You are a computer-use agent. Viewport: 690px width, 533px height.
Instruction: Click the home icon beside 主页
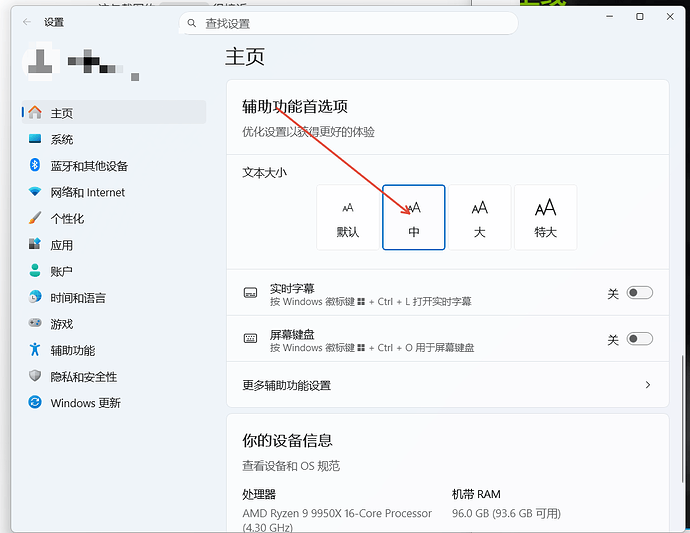[35, 112]
